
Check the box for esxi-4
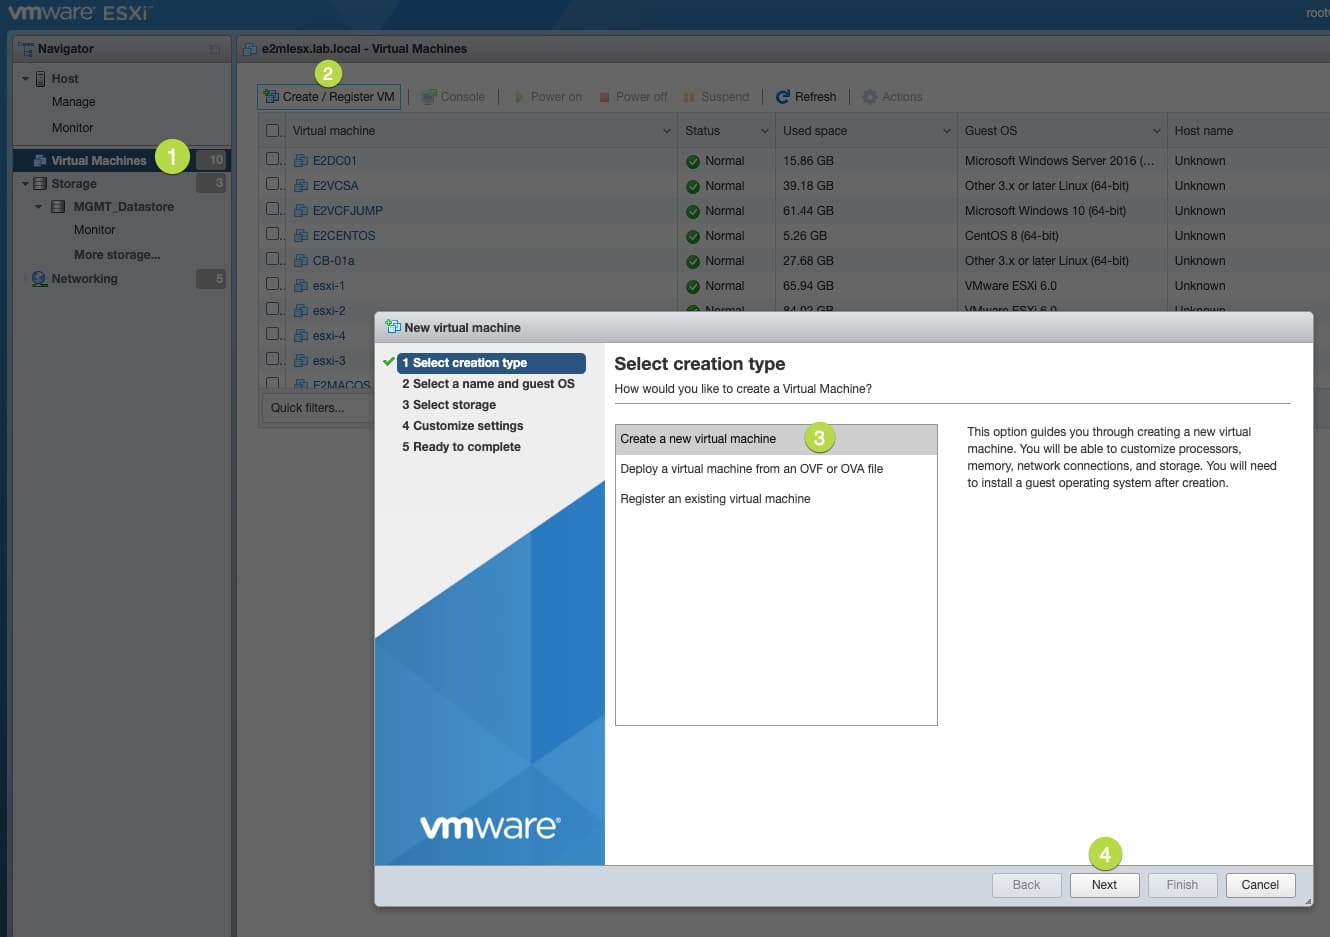point(272,334)
